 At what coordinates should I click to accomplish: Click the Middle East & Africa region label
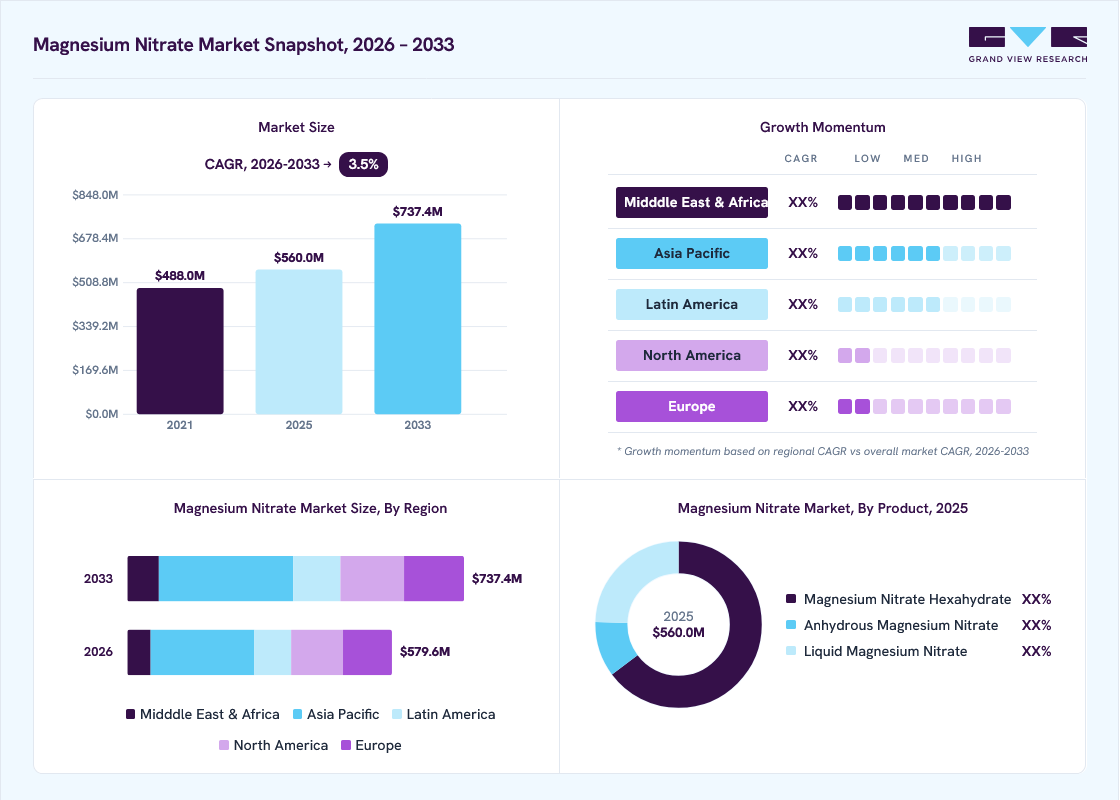(x=691, y=202)
